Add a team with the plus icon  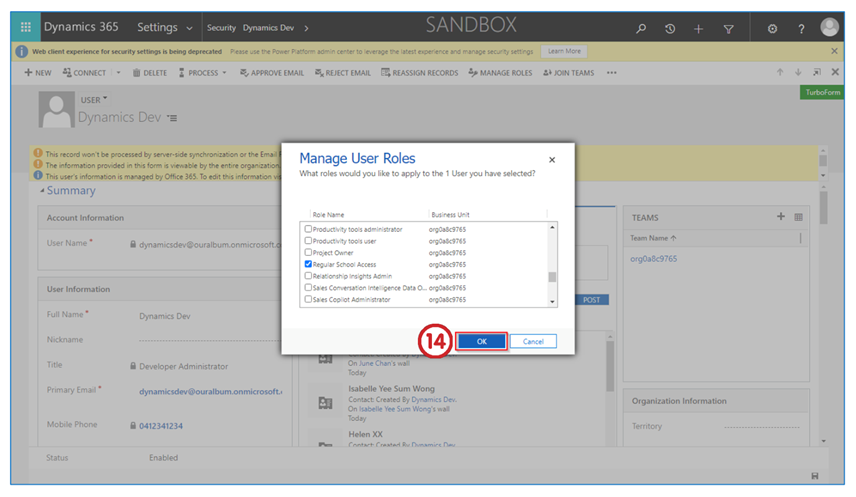click(x=781, y=217)
